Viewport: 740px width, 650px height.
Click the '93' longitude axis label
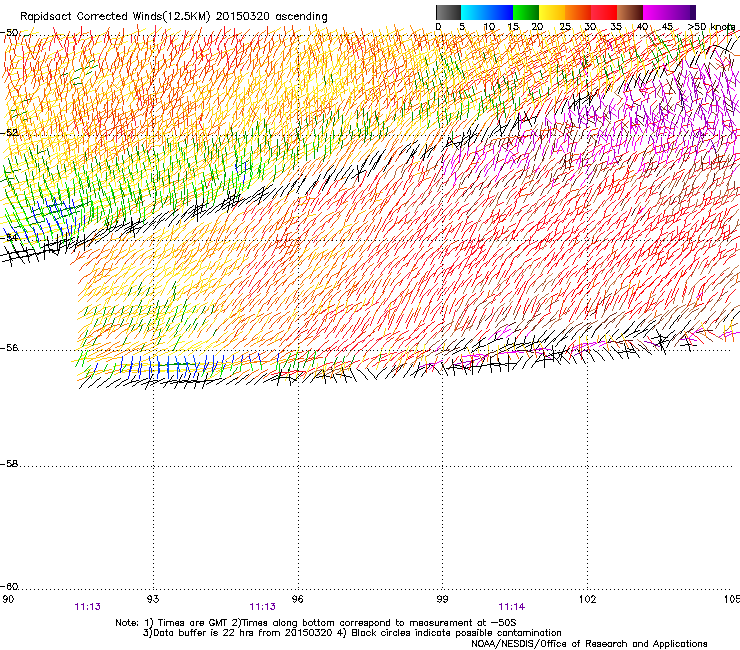(x=153, y=599)
